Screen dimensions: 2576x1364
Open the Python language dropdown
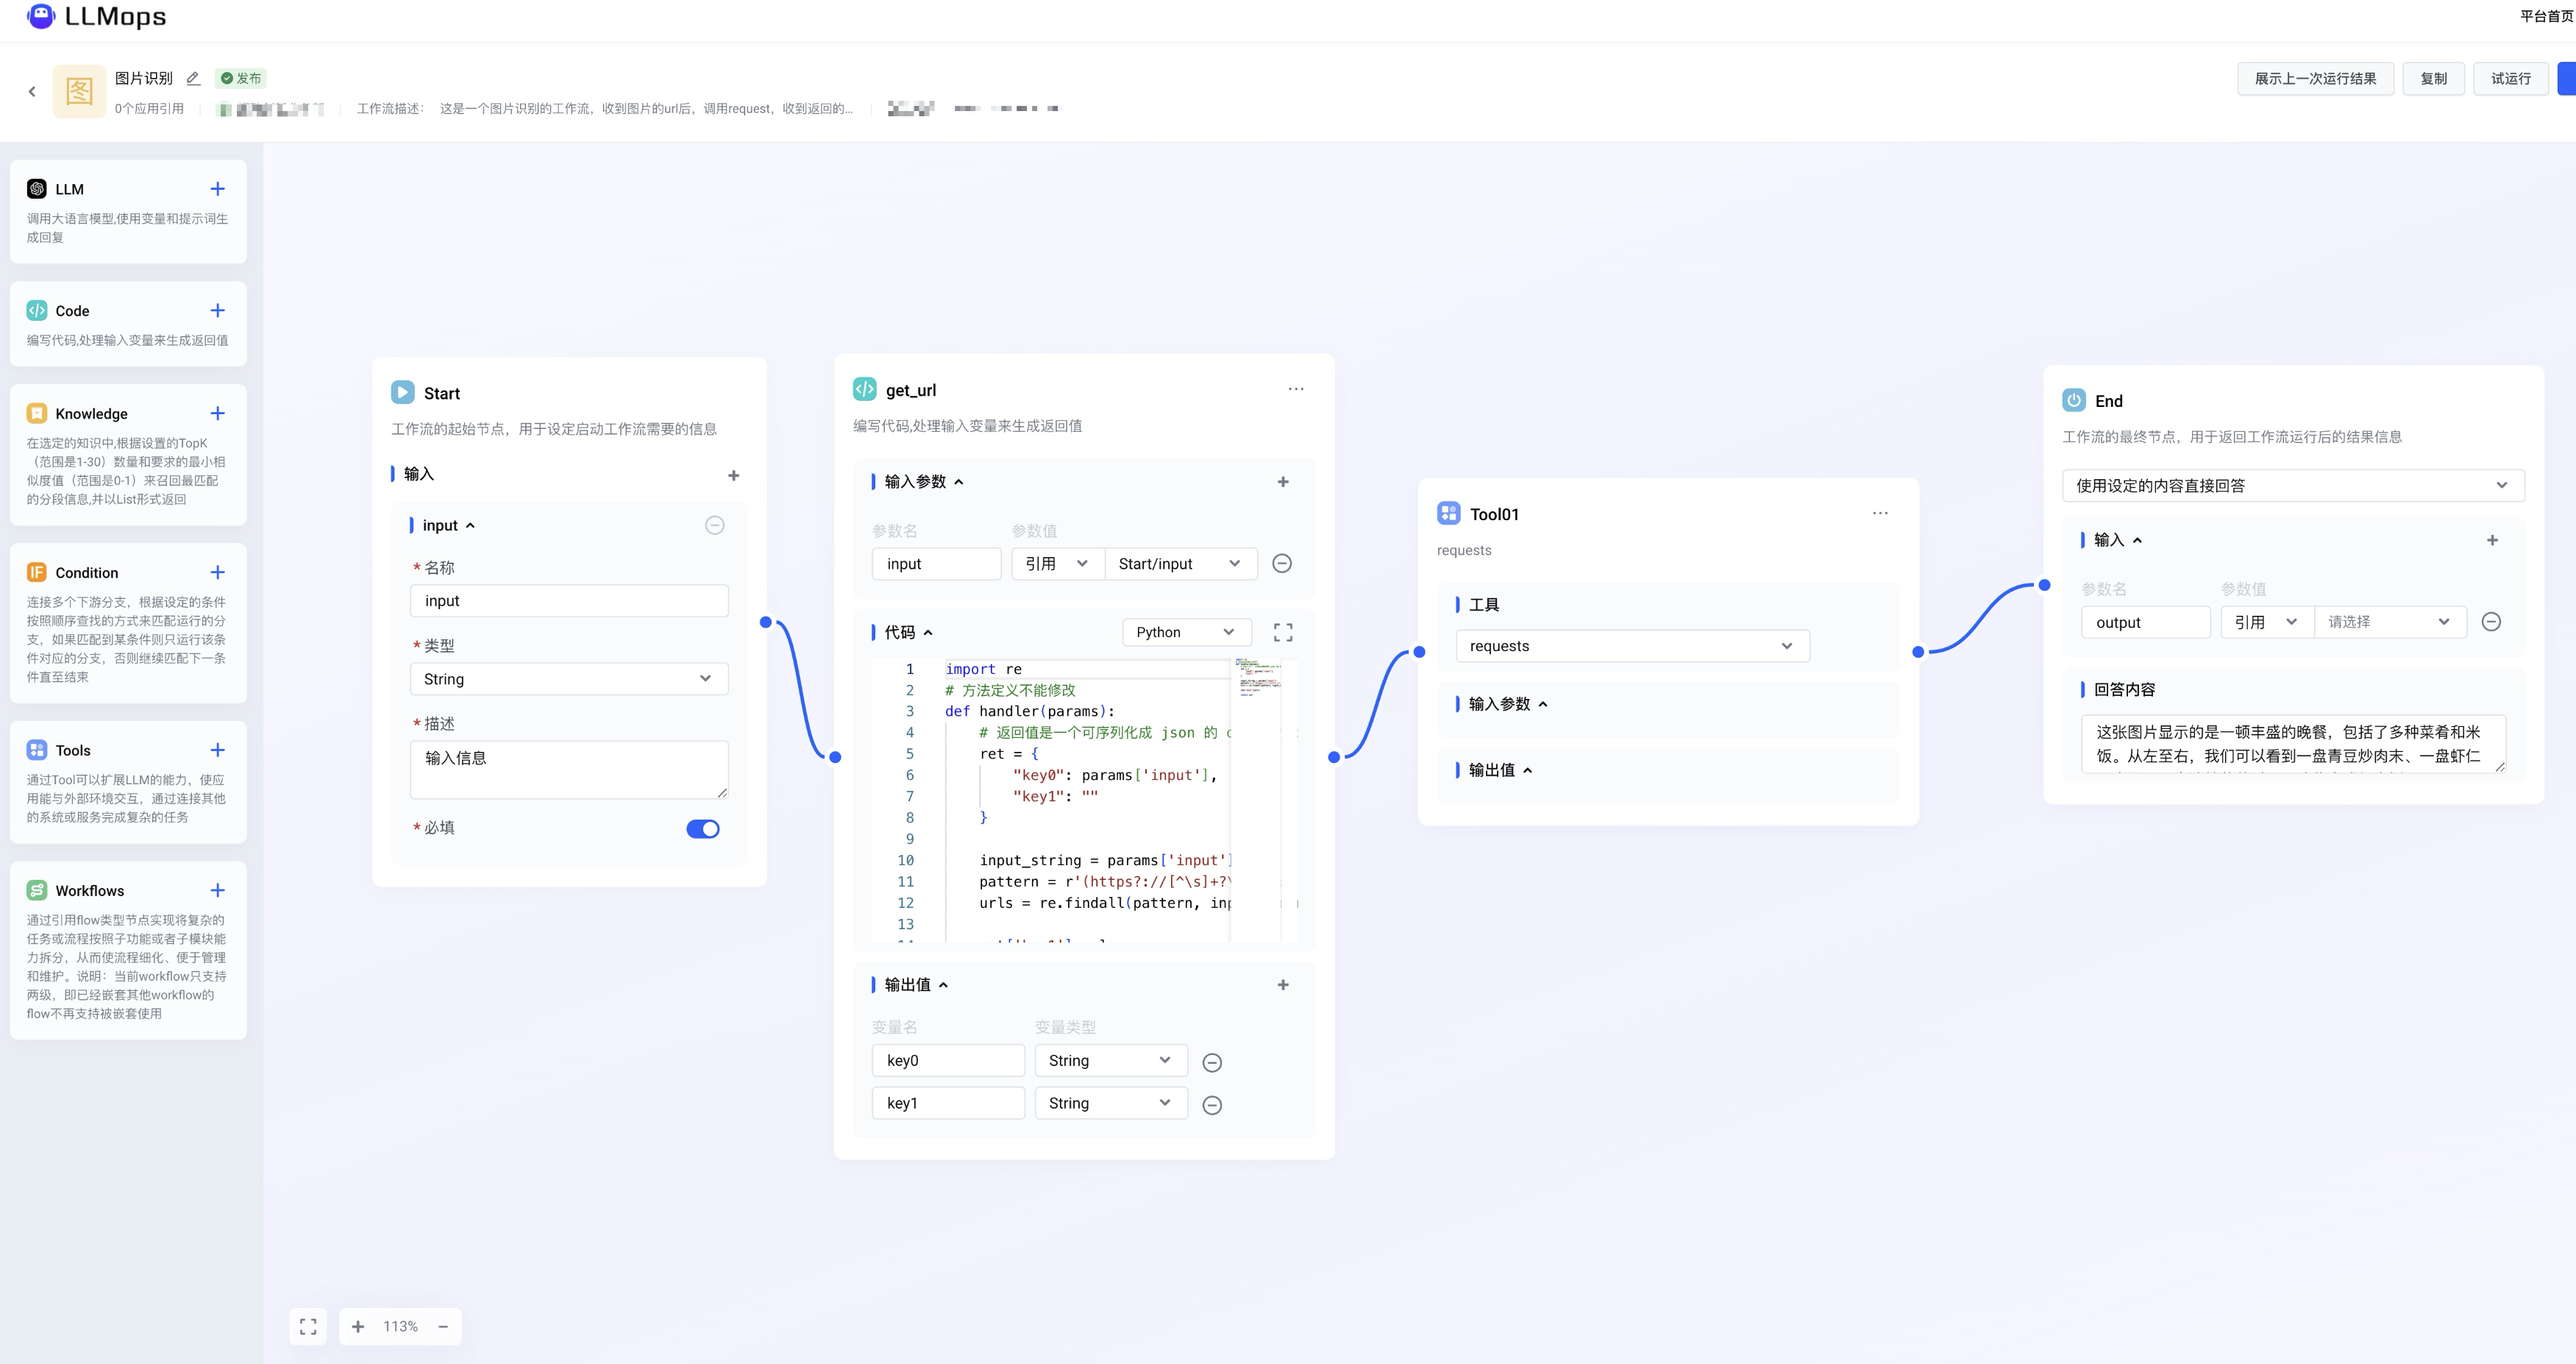pyautogui.click(x=1184, y=632)
